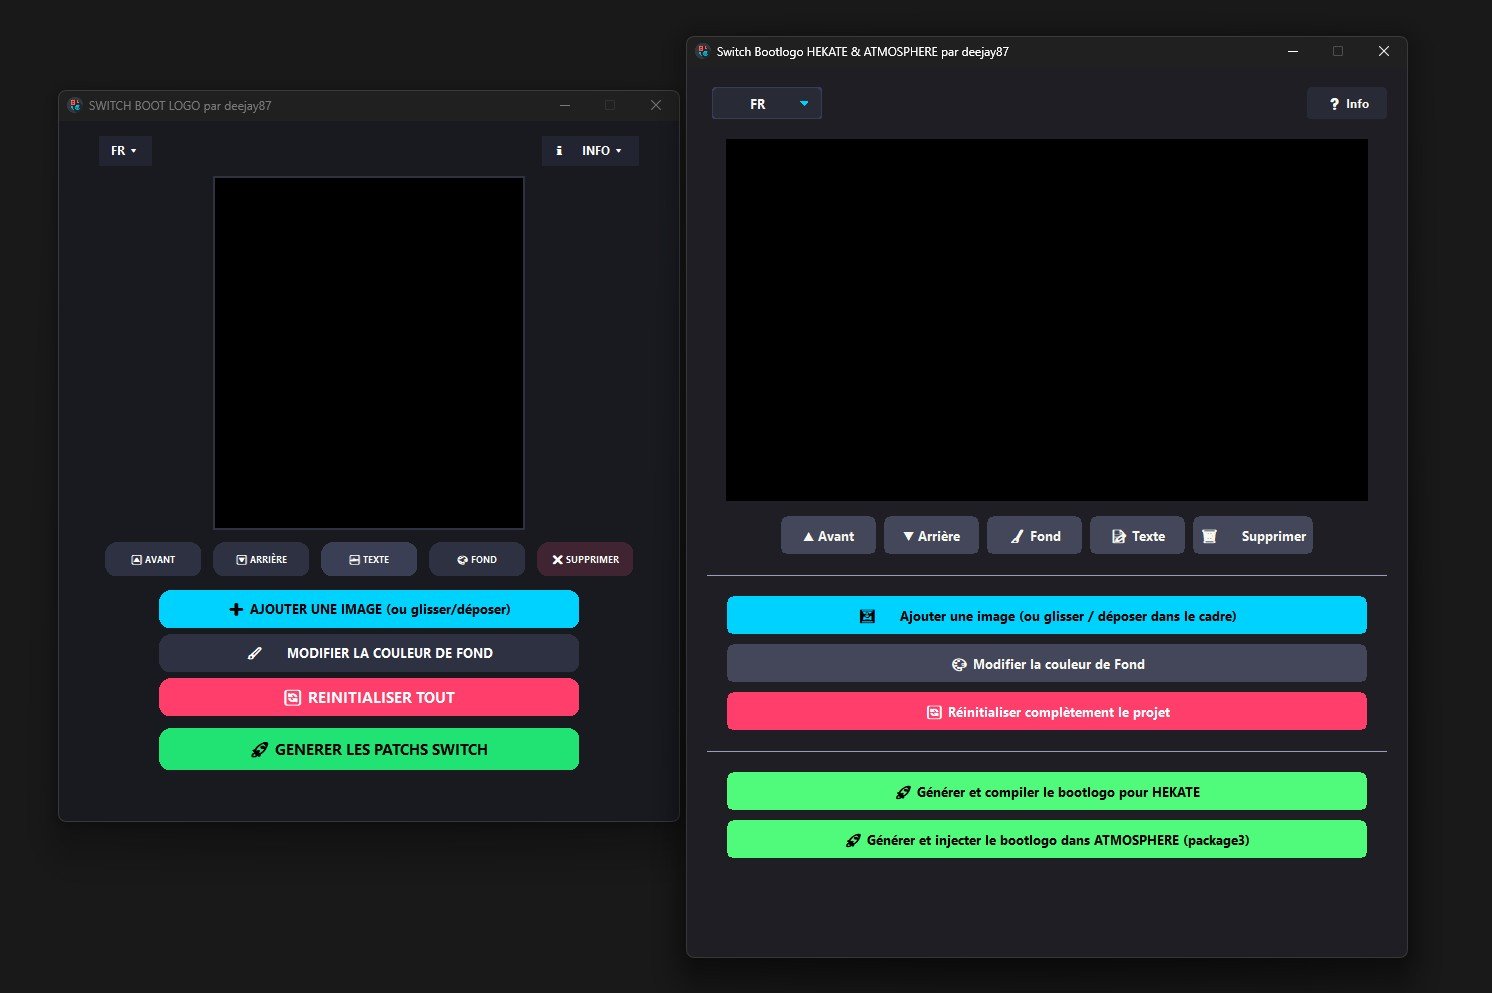Image resolution: width=1492 pixels, height=993 pixels.
Task: Generate and compile the bootlogo for HEKATE
Action: coord(1047,791)
